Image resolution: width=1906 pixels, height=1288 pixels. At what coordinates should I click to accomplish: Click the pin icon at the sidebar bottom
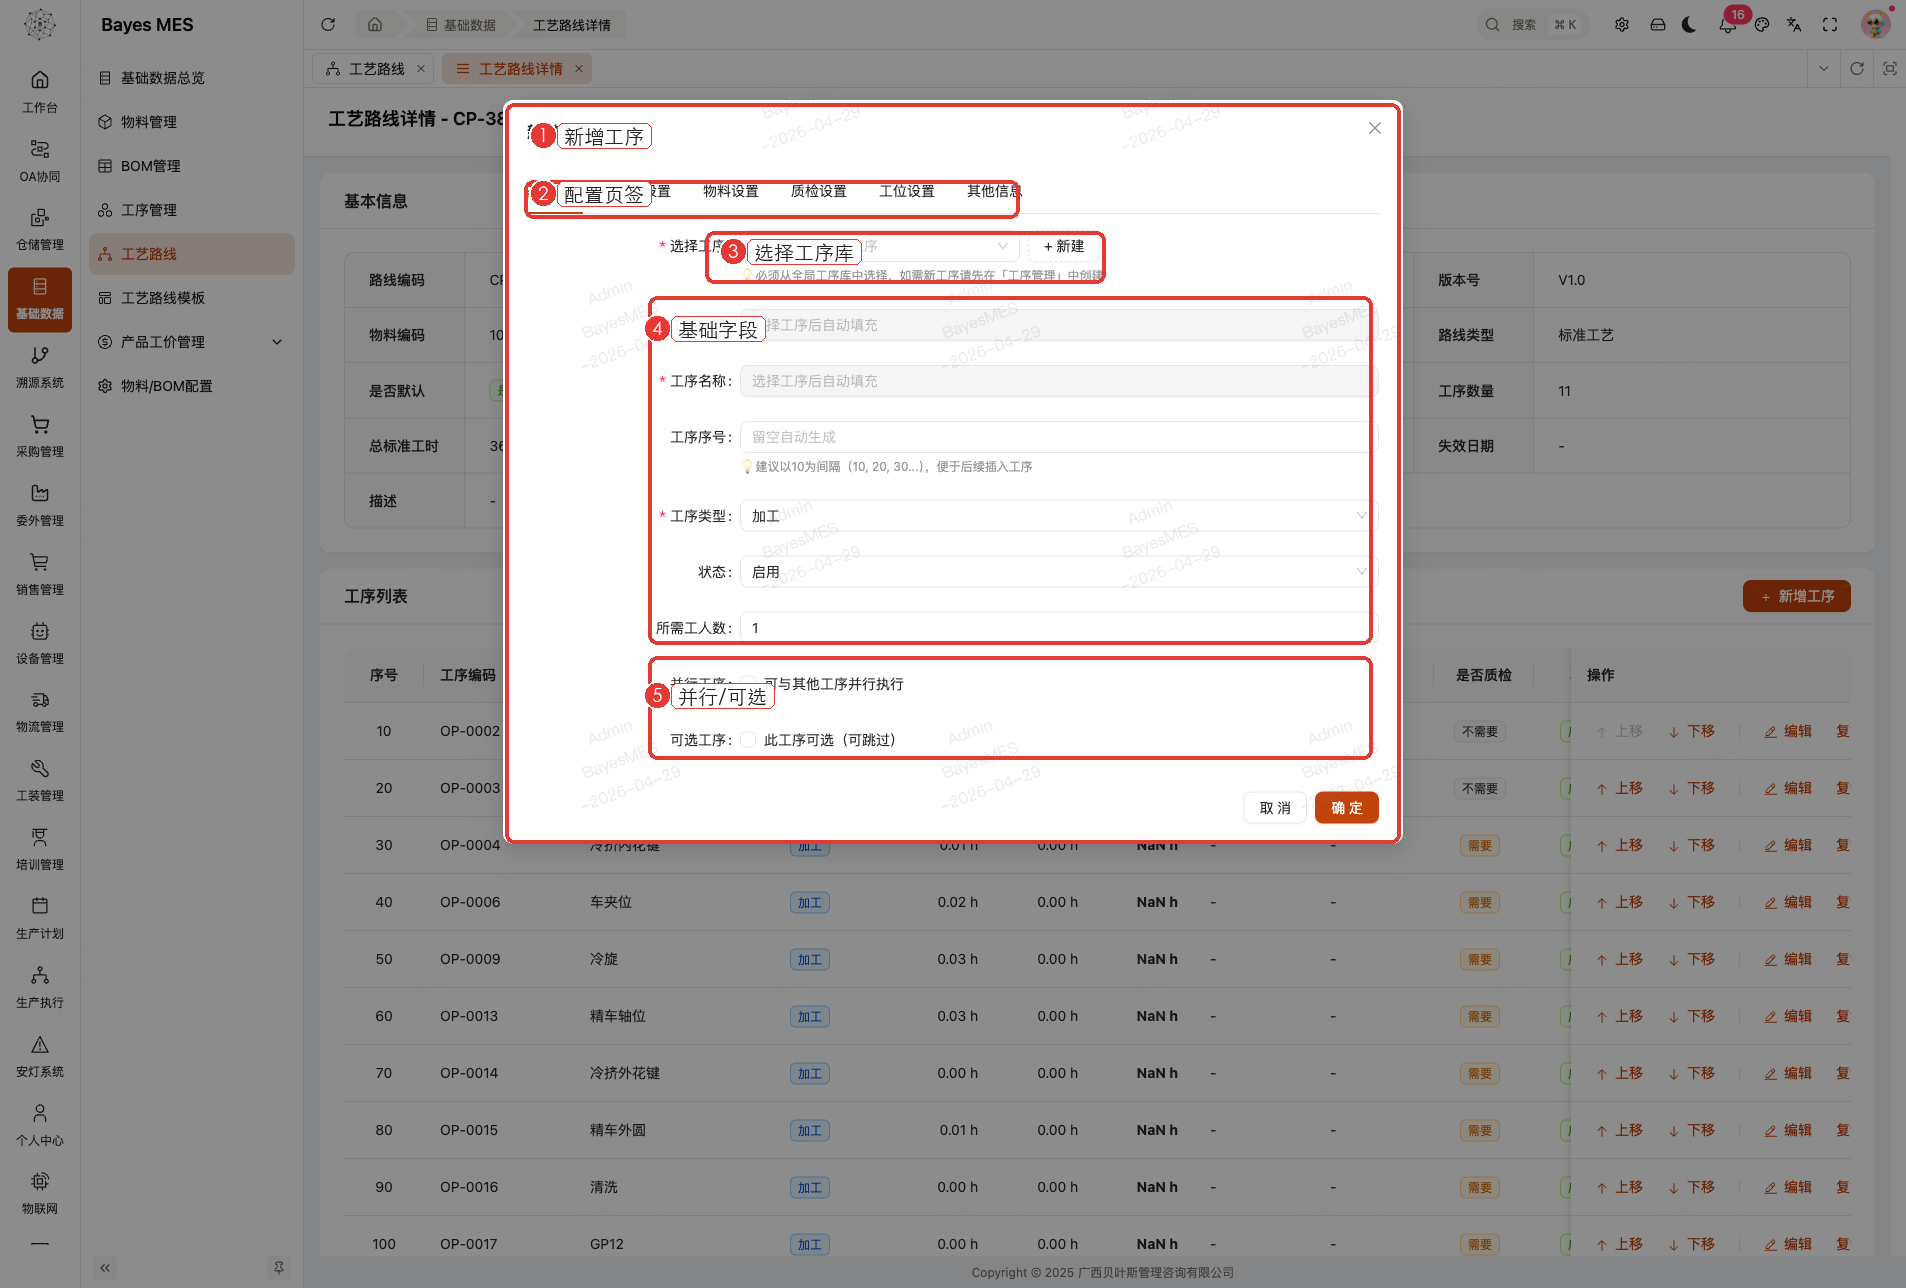coord(279,1268)
